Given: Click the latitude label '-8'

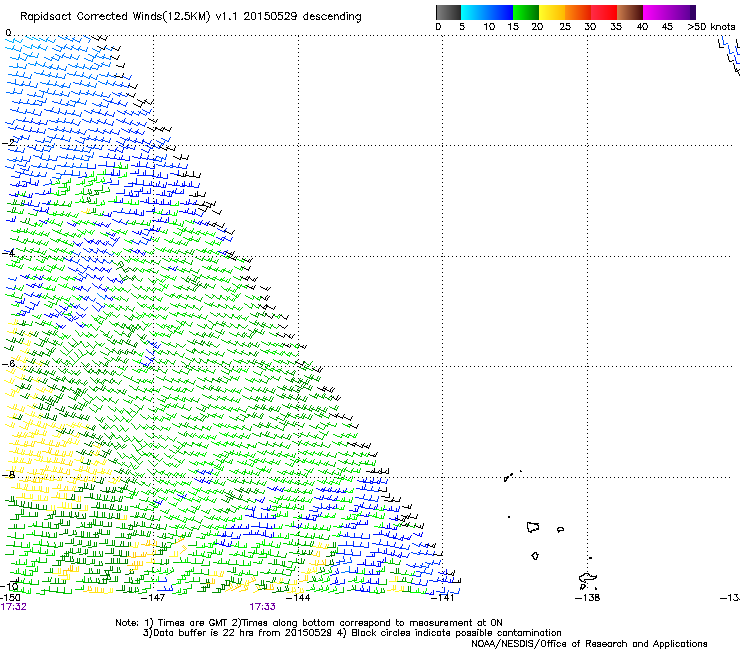Looking at the screenshot, I should pos(9,474).
